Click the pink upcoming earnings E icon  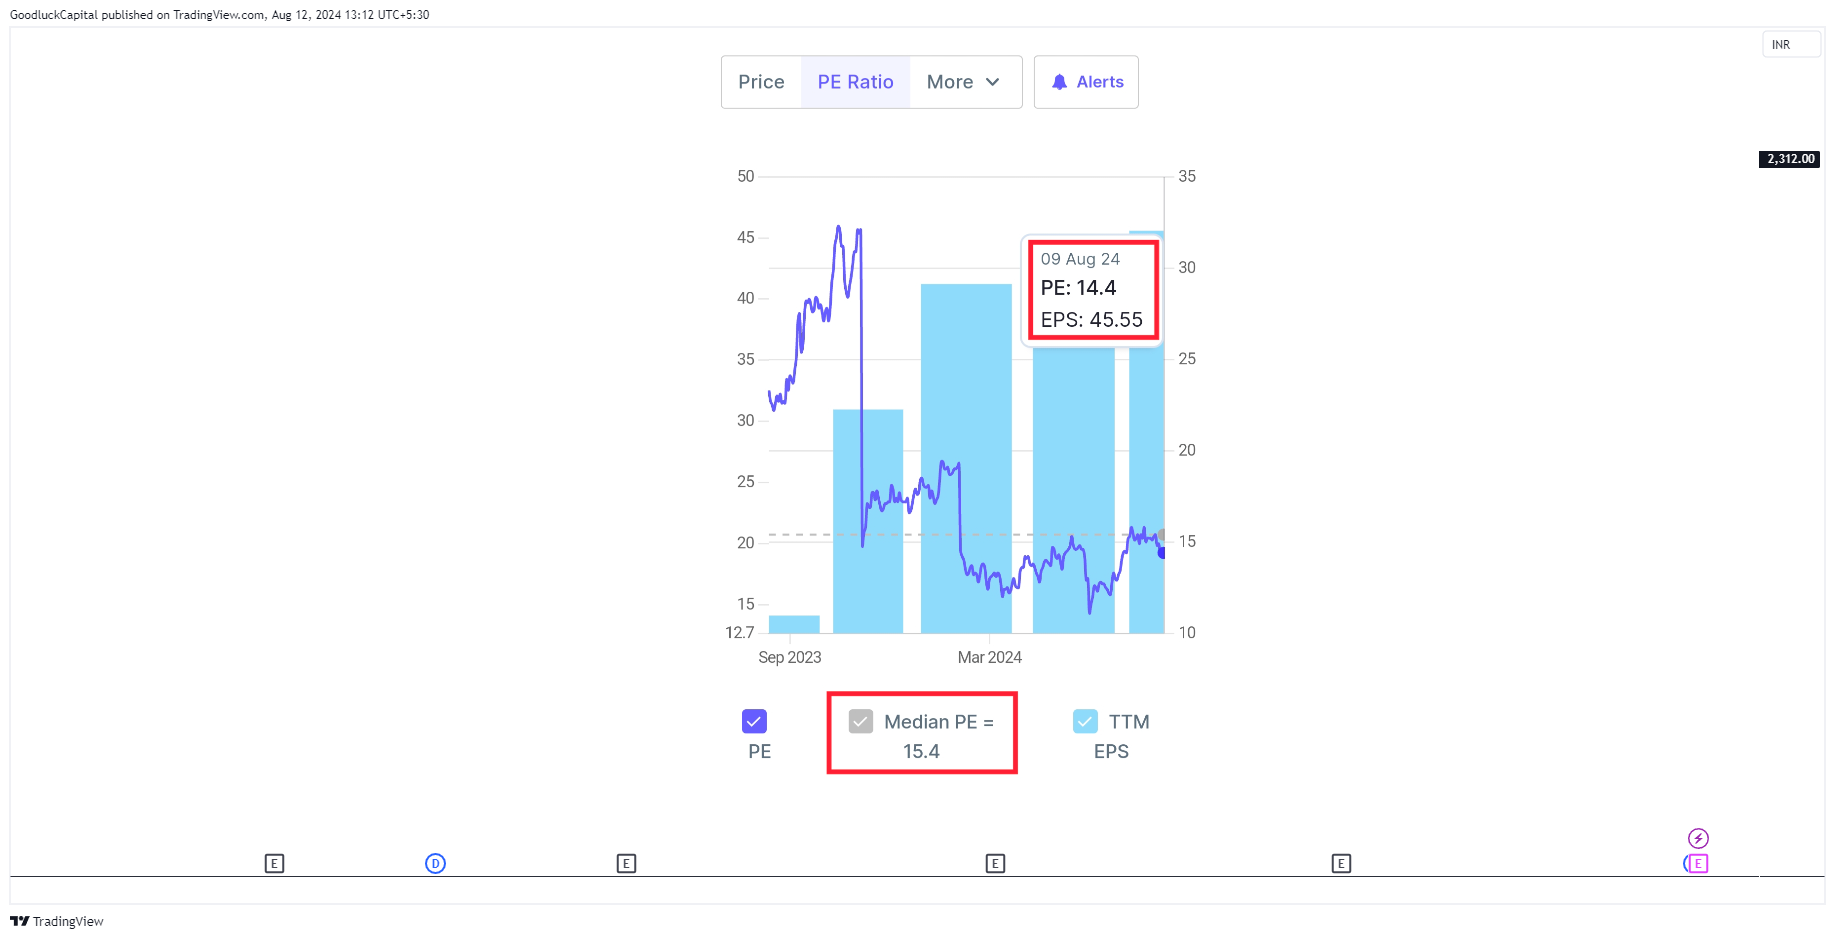1697,863
